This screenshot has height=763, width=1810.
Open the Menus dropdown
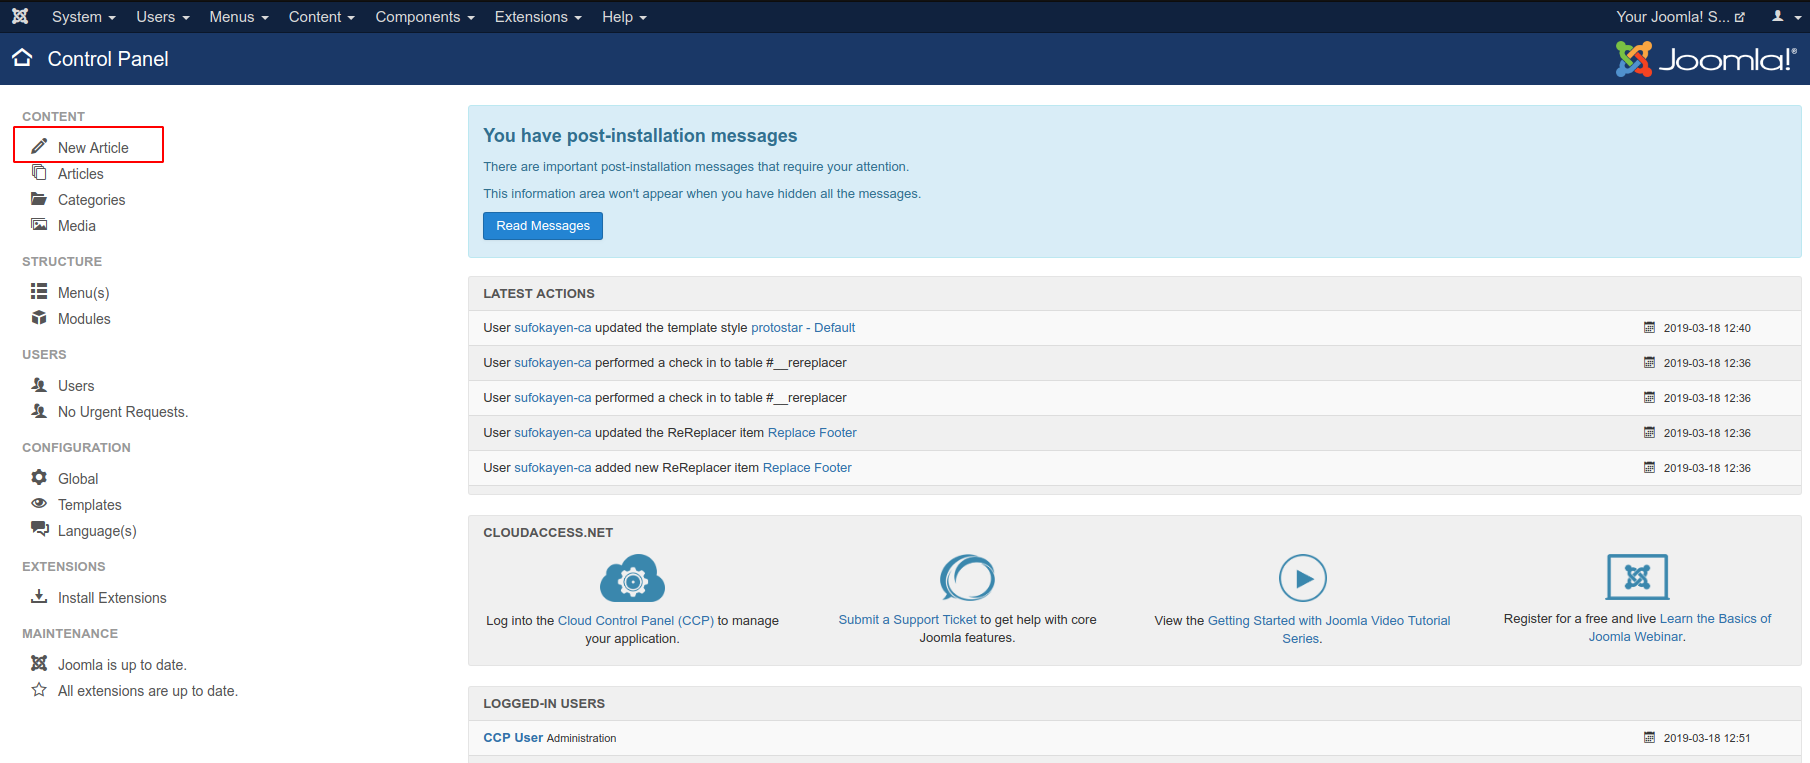[x=239, y=17]
